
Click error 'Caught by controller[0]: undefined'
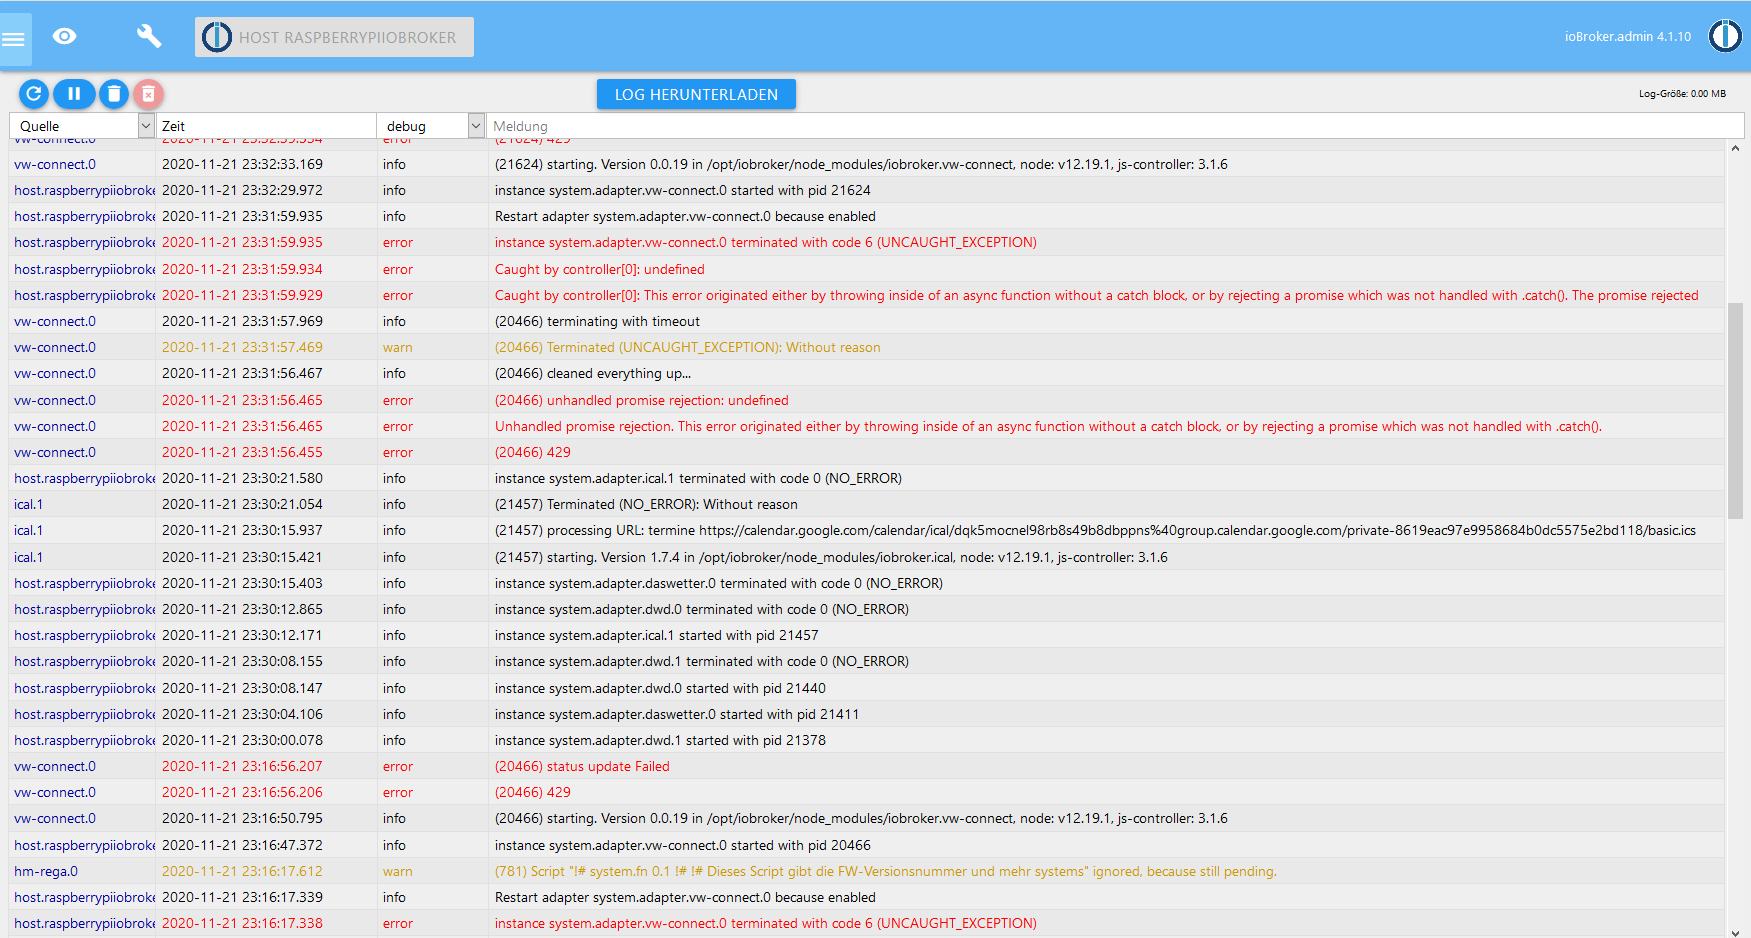click(600, 269)
